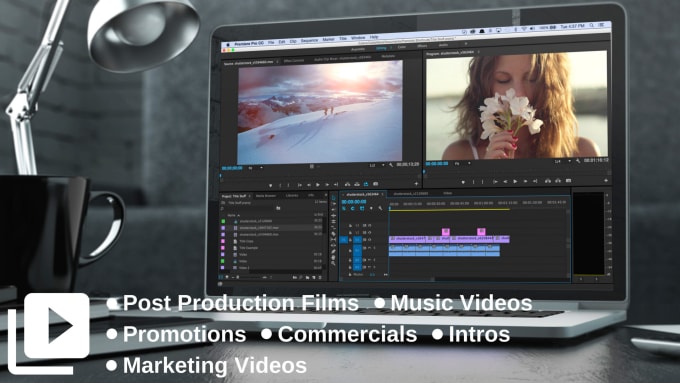Image resolution: width=680 pixels, height=383 pixels.
Task: Open workspace overflow chevron after Audio
Action: (x=466, y=44)
